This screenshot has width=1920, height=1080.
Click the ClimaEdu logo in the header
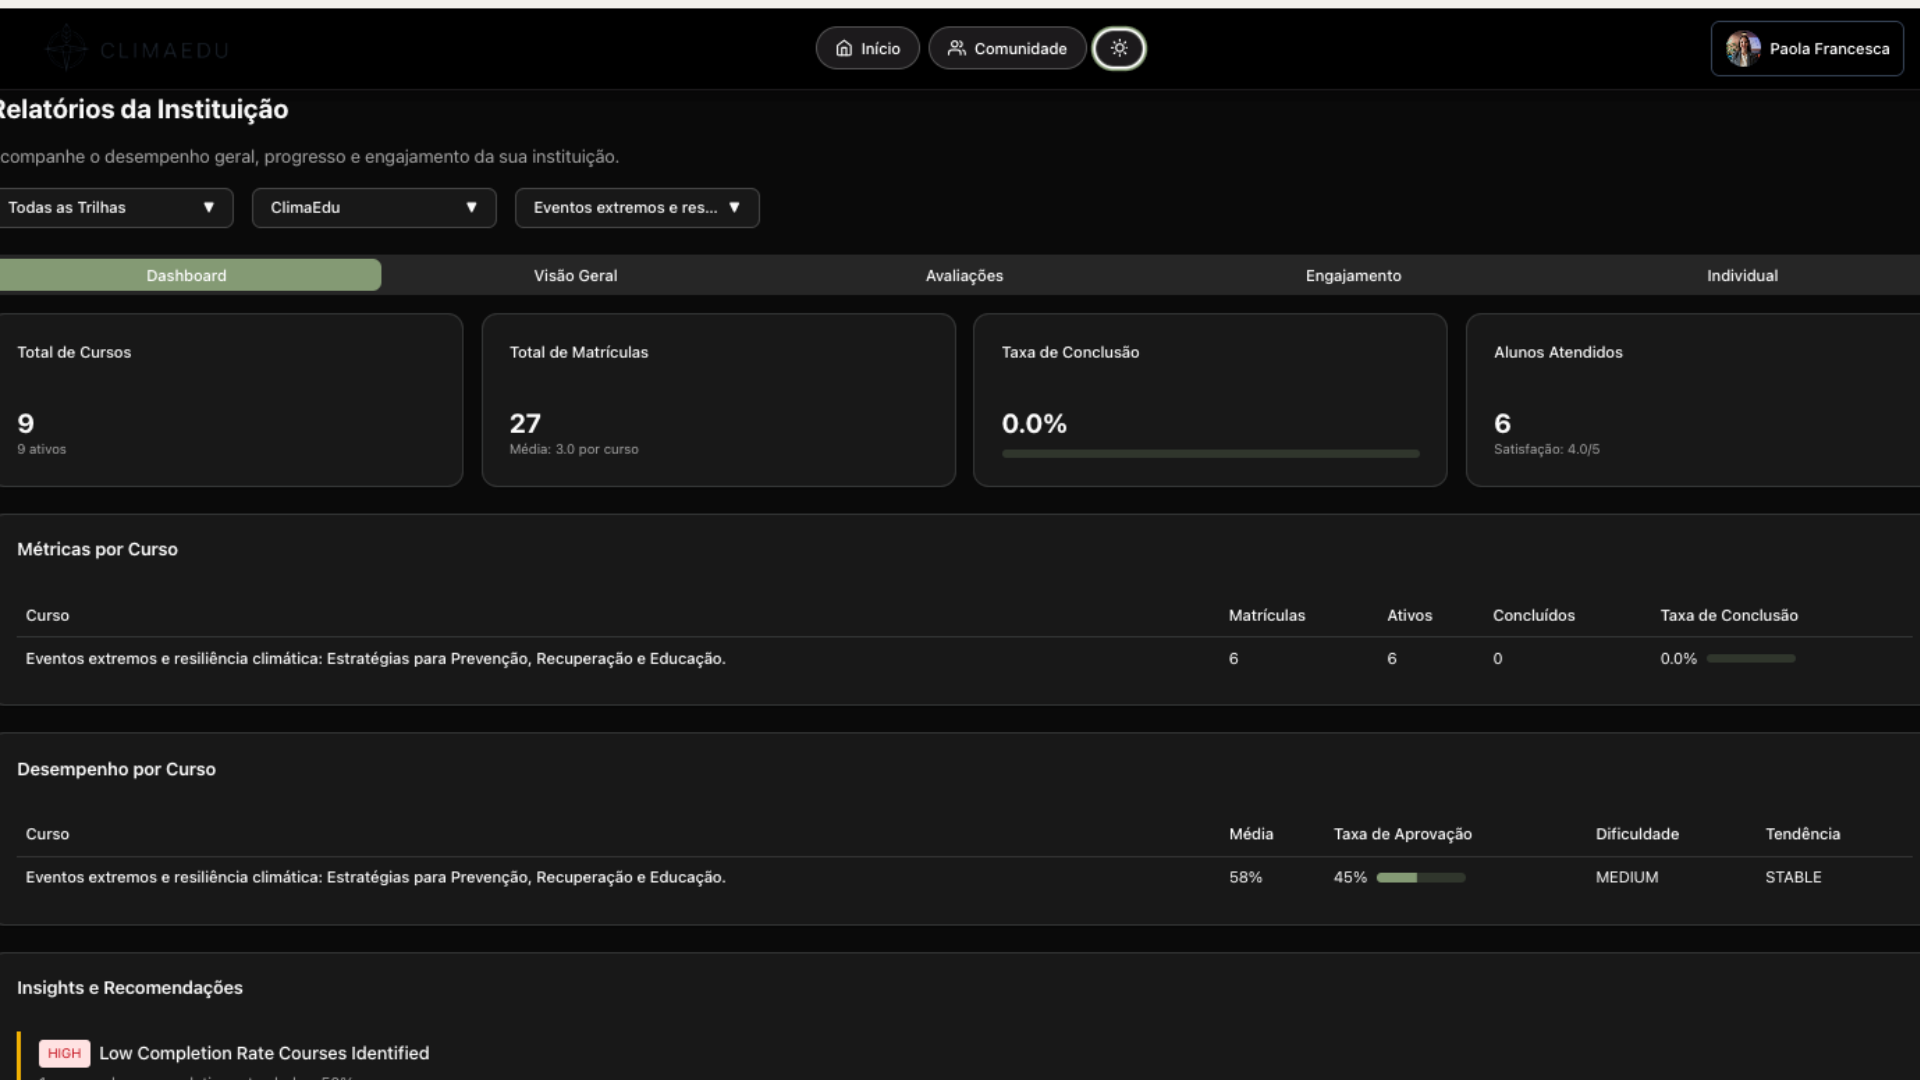coord(137,48)
